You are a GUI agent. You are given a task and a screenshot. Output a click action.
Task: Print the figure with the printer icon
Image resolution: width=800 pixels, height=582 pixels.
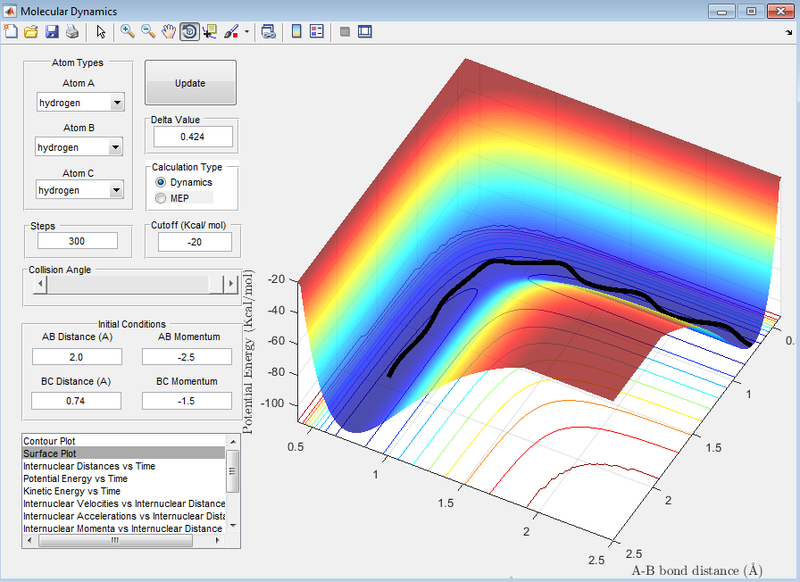coord(71,31)
